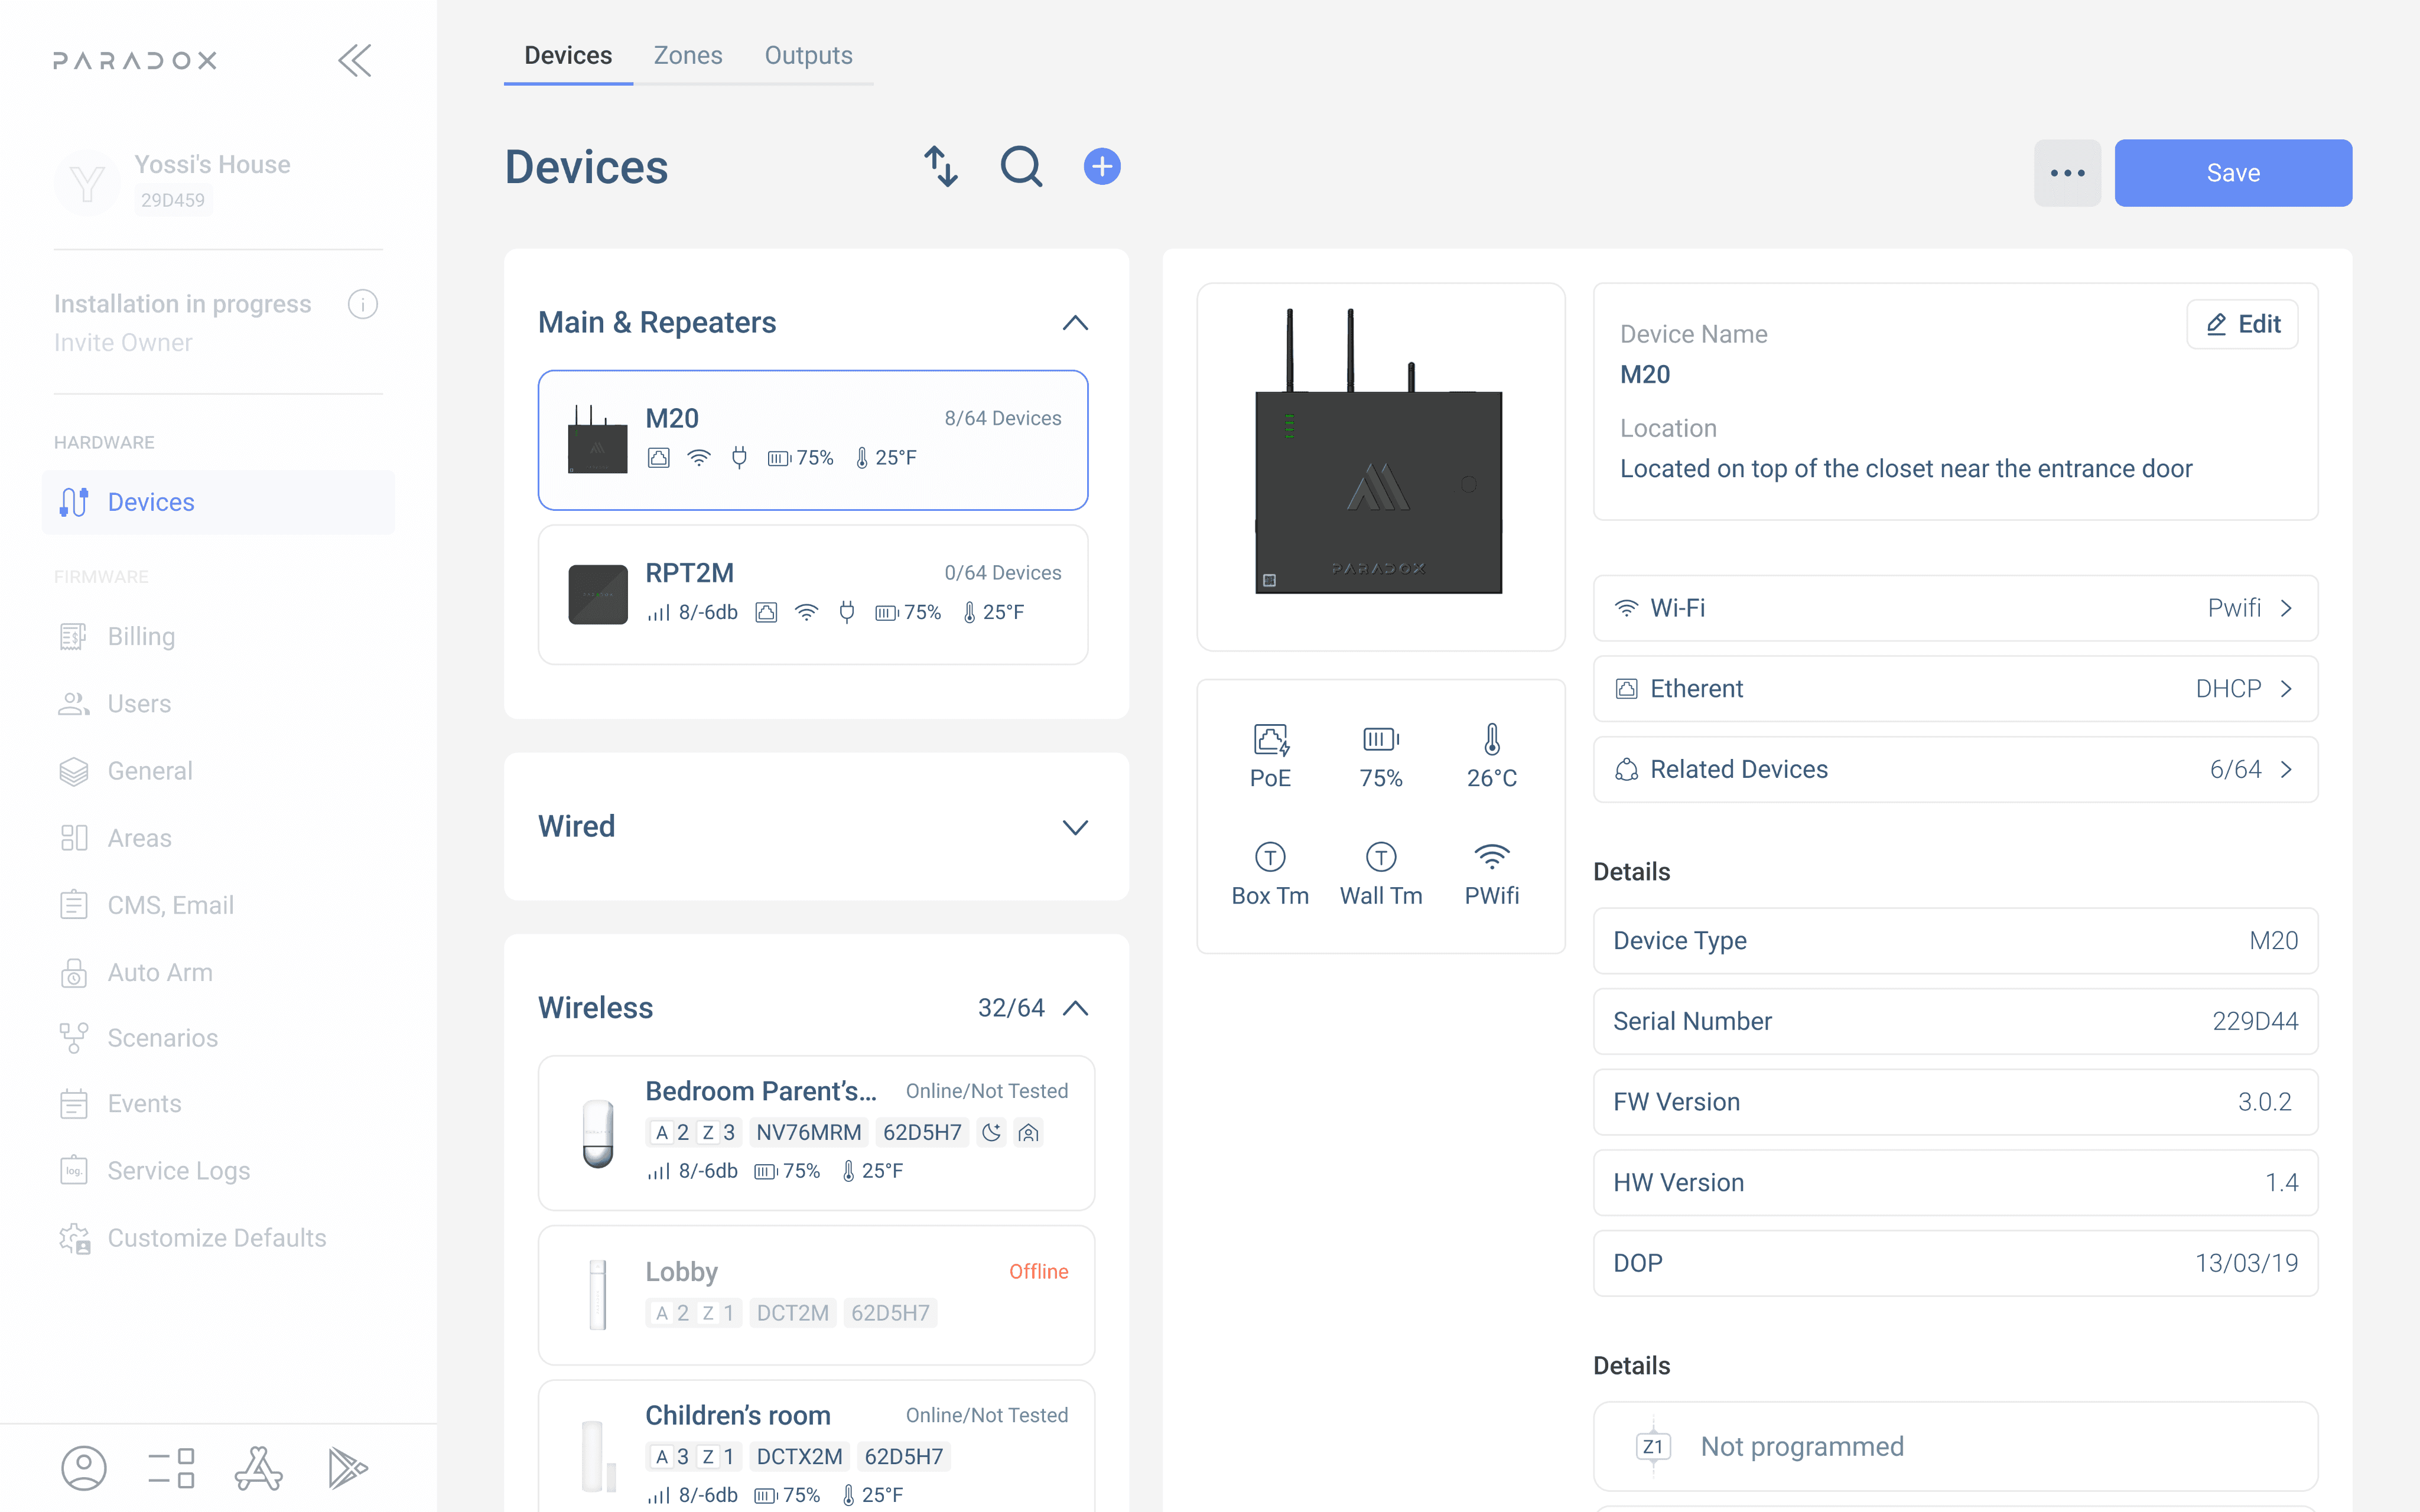Collapse the Wireless devices section
The height and width of the screenshot is (1512, 2420).
pyautogui.click(x=1075, y=1008)
